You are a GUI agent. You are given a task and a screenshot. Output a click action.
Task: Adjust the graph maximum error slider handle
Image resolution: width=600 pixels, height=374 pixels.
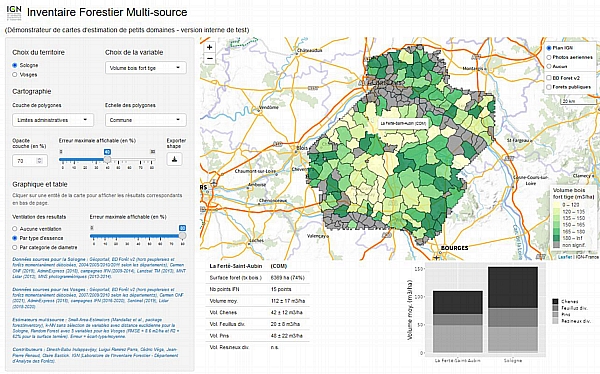183,235
